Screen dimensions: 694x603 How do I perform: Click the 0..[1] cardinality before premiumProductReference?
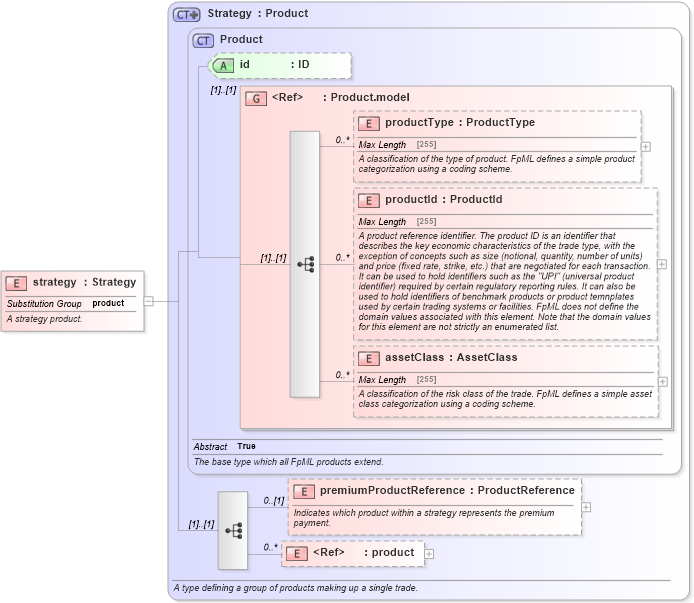coord(274,501)
